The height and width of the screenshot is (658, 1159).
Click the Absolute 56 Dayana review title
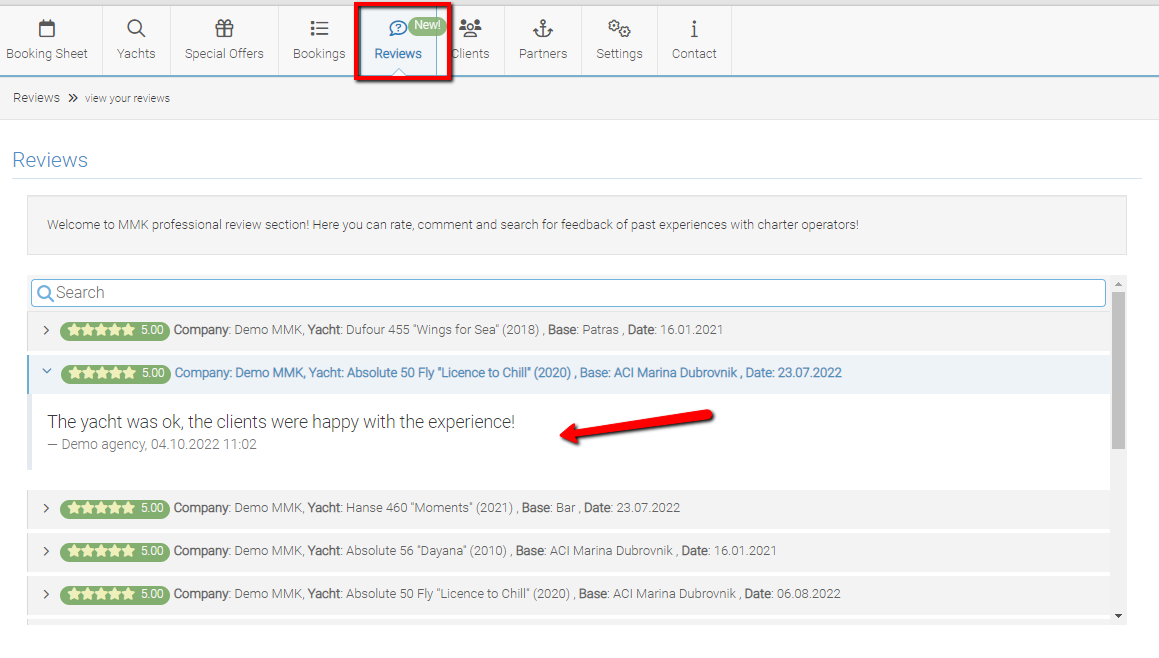tap(475, 551)
